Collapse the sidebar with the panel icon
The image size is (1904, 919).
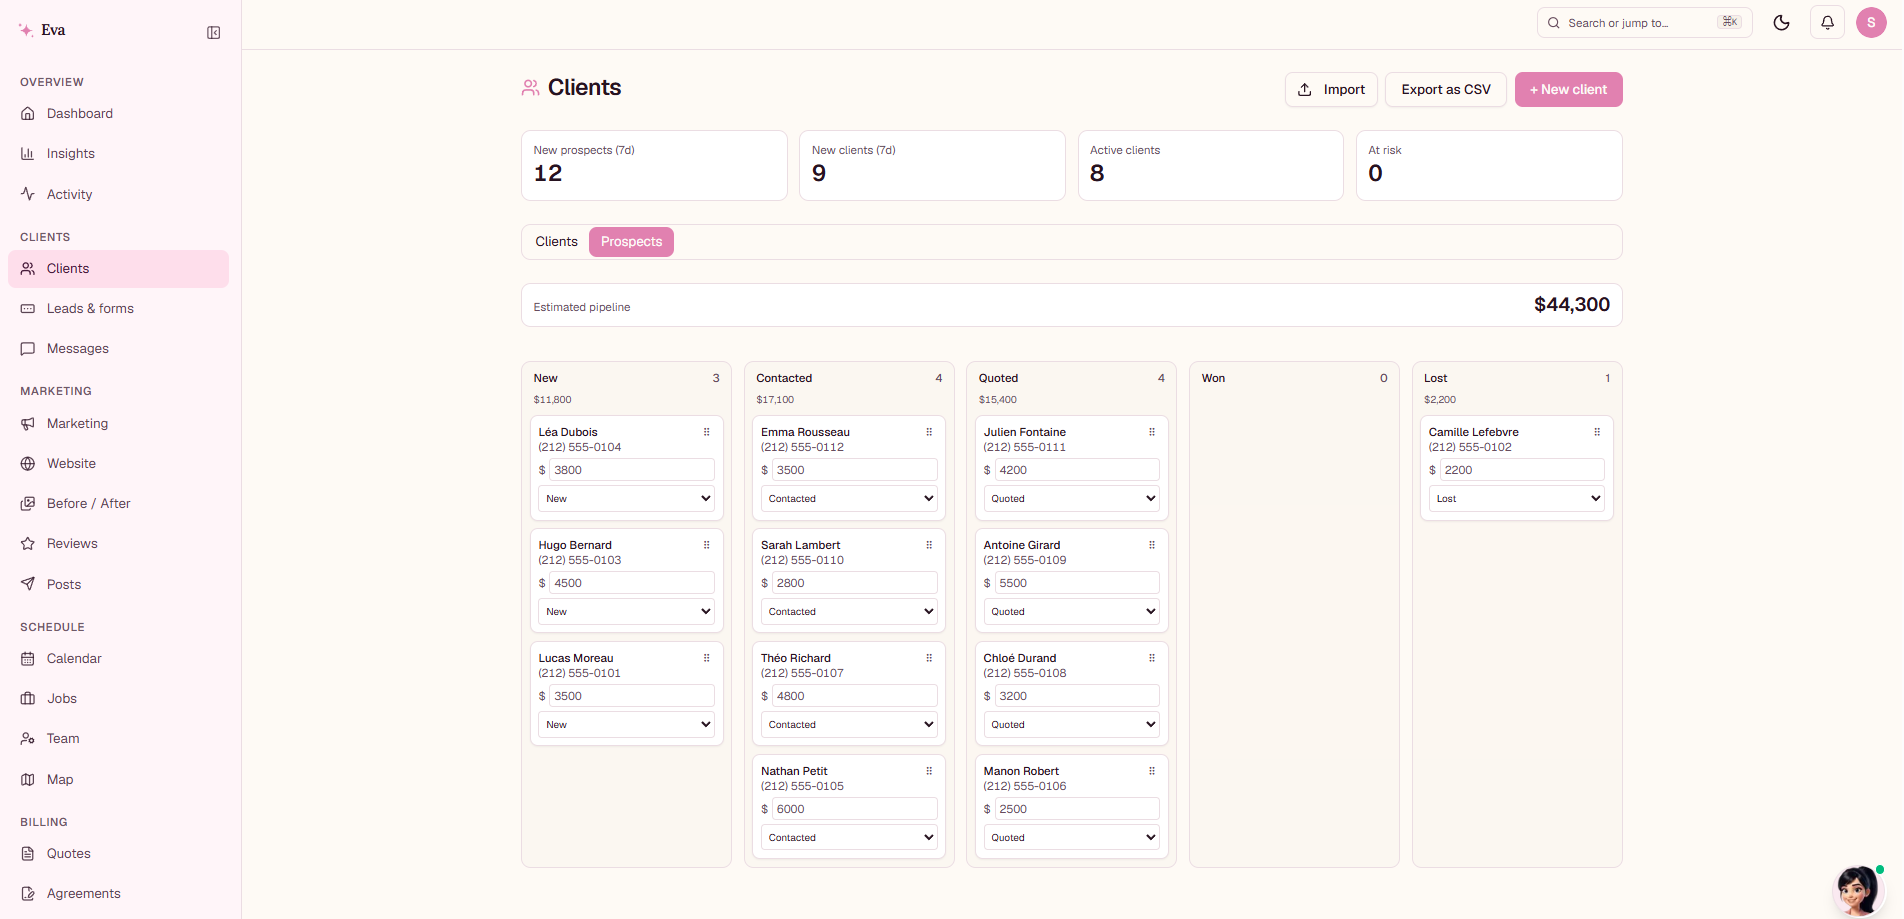214,33
